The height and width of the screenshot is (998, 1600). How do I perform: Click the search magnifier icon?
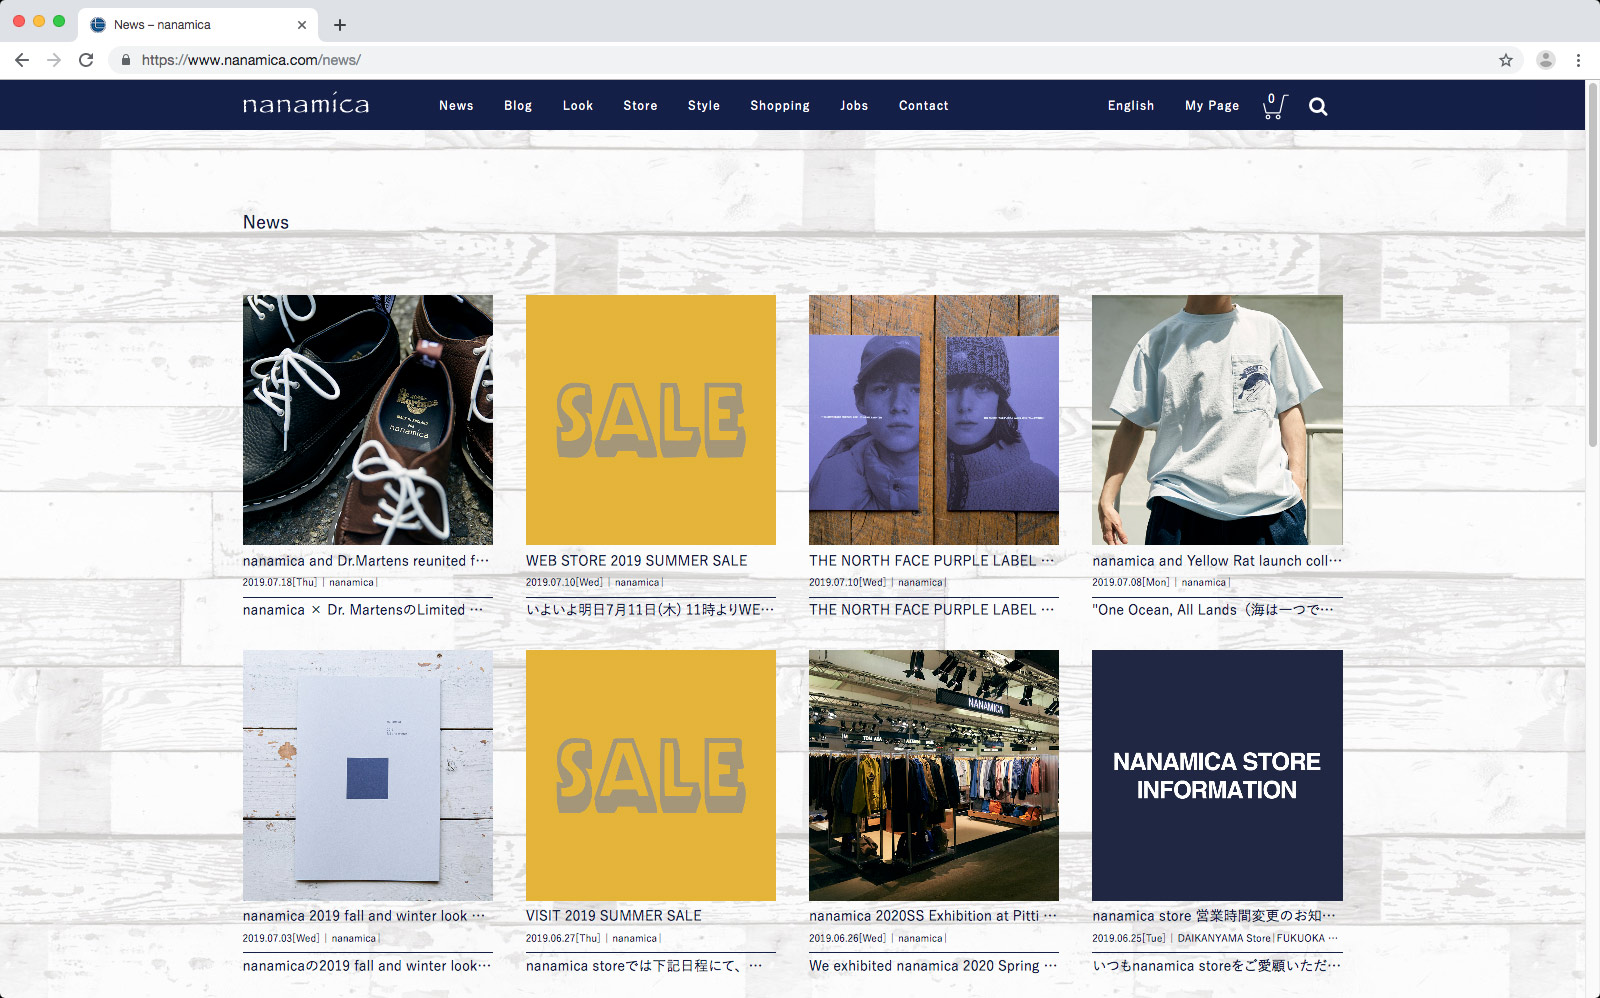(x=1318, y=107)
